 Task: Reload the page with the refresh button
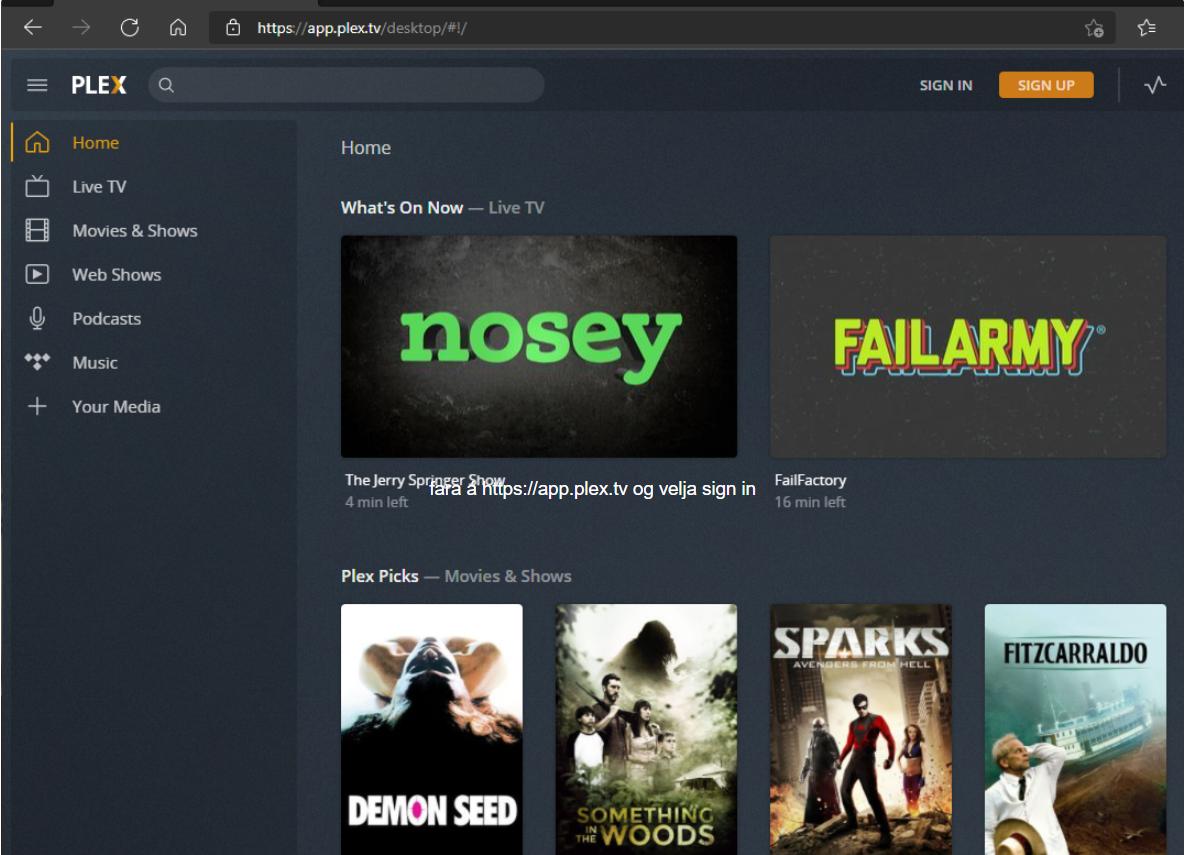[129, 28]
